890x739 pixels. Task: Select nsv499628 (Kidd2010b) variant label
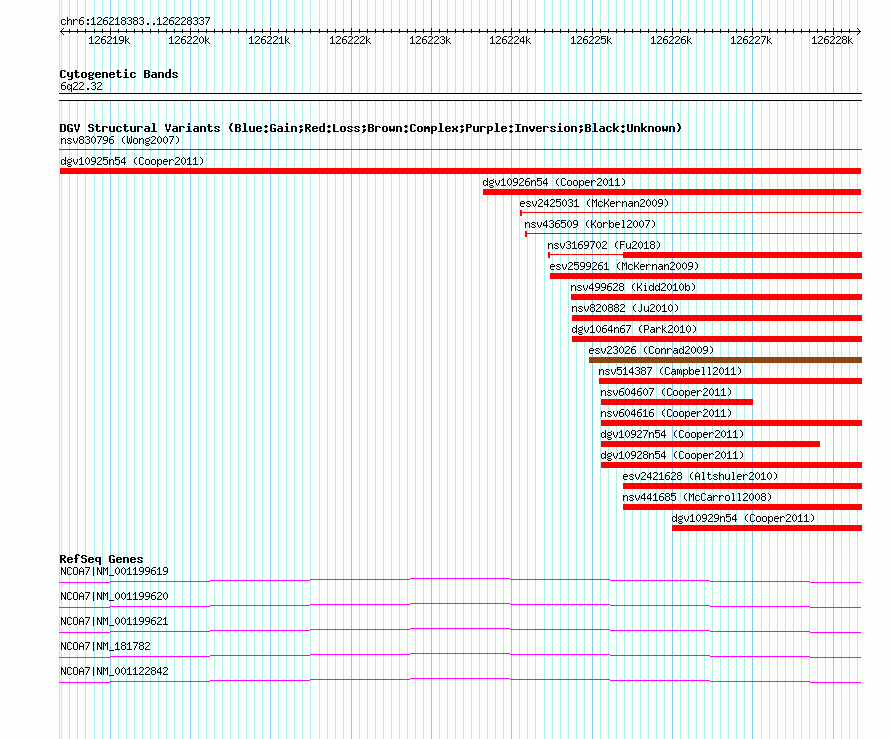point(633,287)
